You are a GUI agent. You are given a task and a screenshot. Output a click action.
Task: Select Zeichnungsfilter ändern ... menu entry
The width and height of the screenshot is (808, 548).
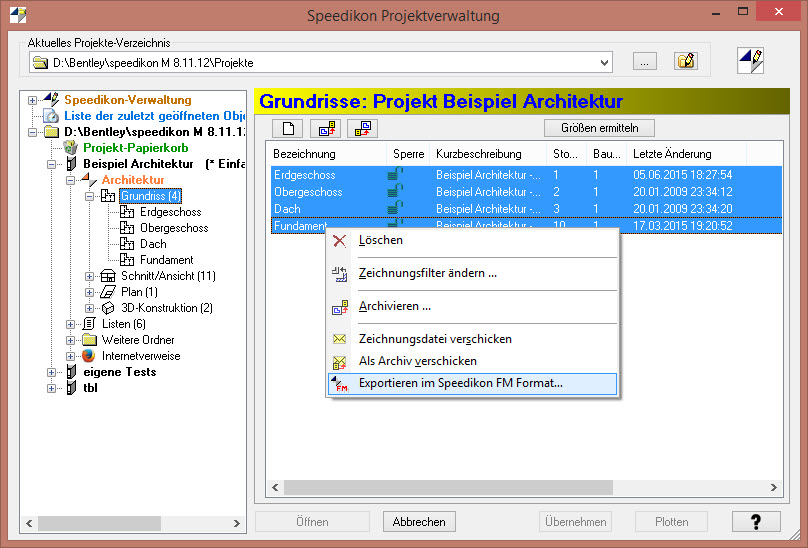coord(473,273)
